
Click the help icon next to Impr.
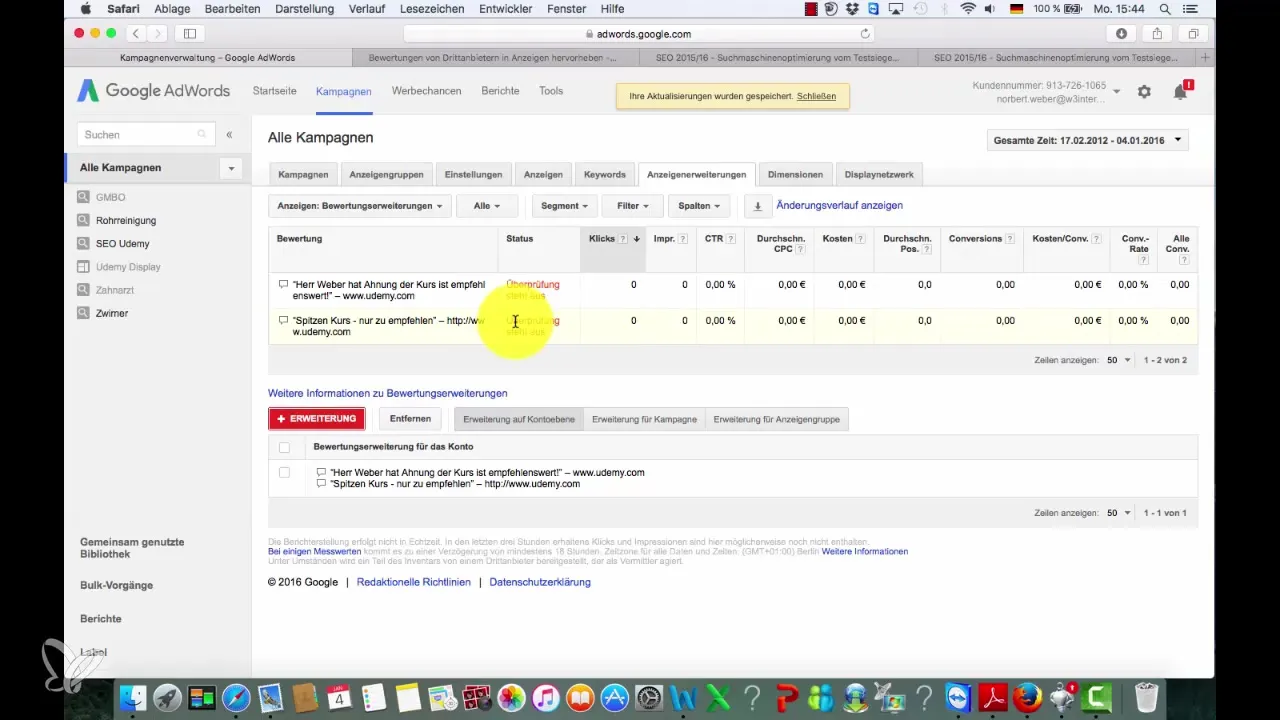(683, 239)
